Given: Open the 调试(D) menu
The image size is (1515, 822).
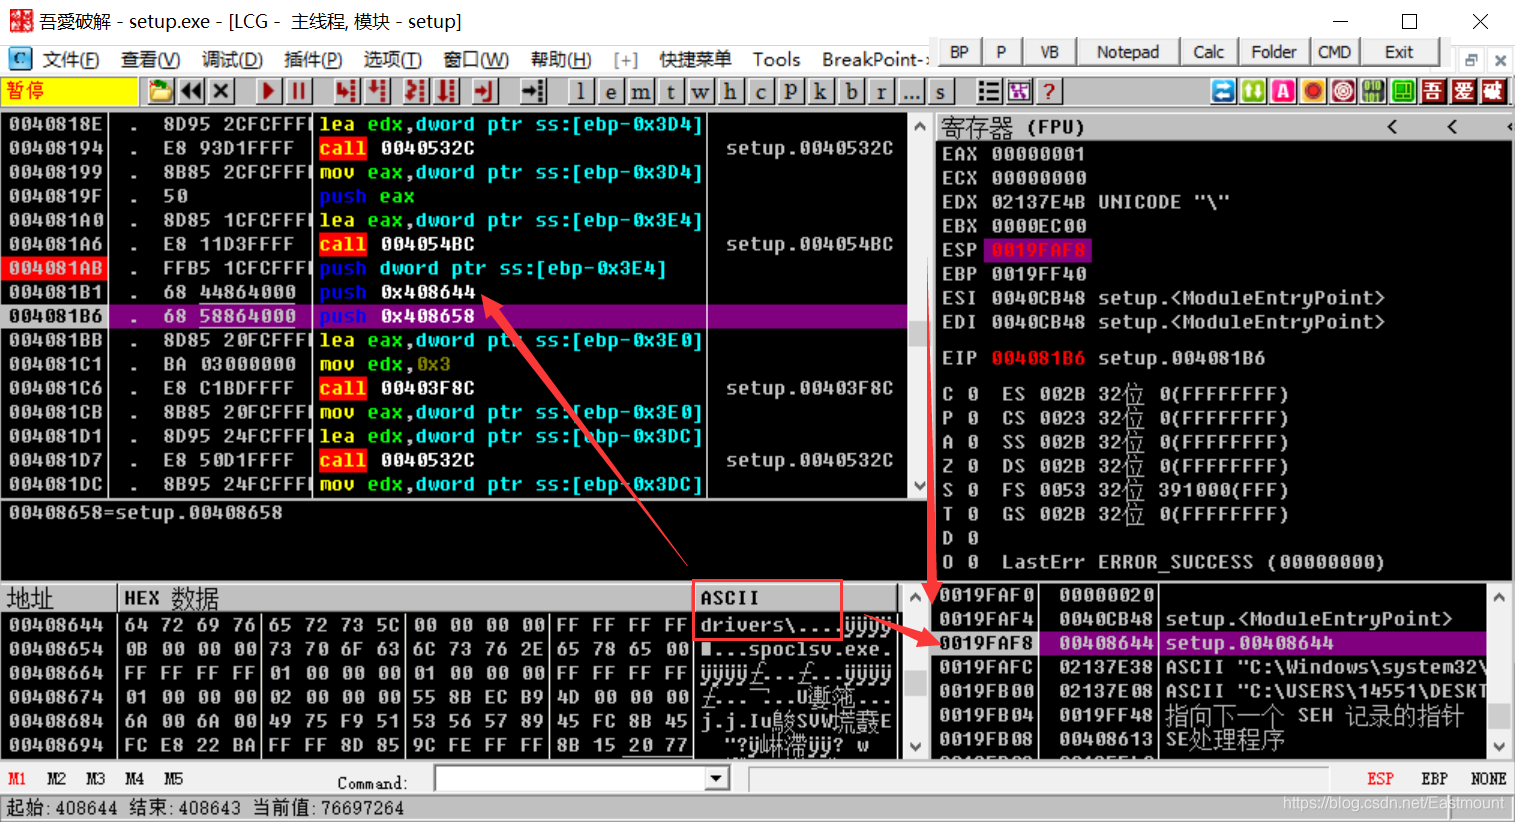Looking at the screenshot, I should [232, 60].
